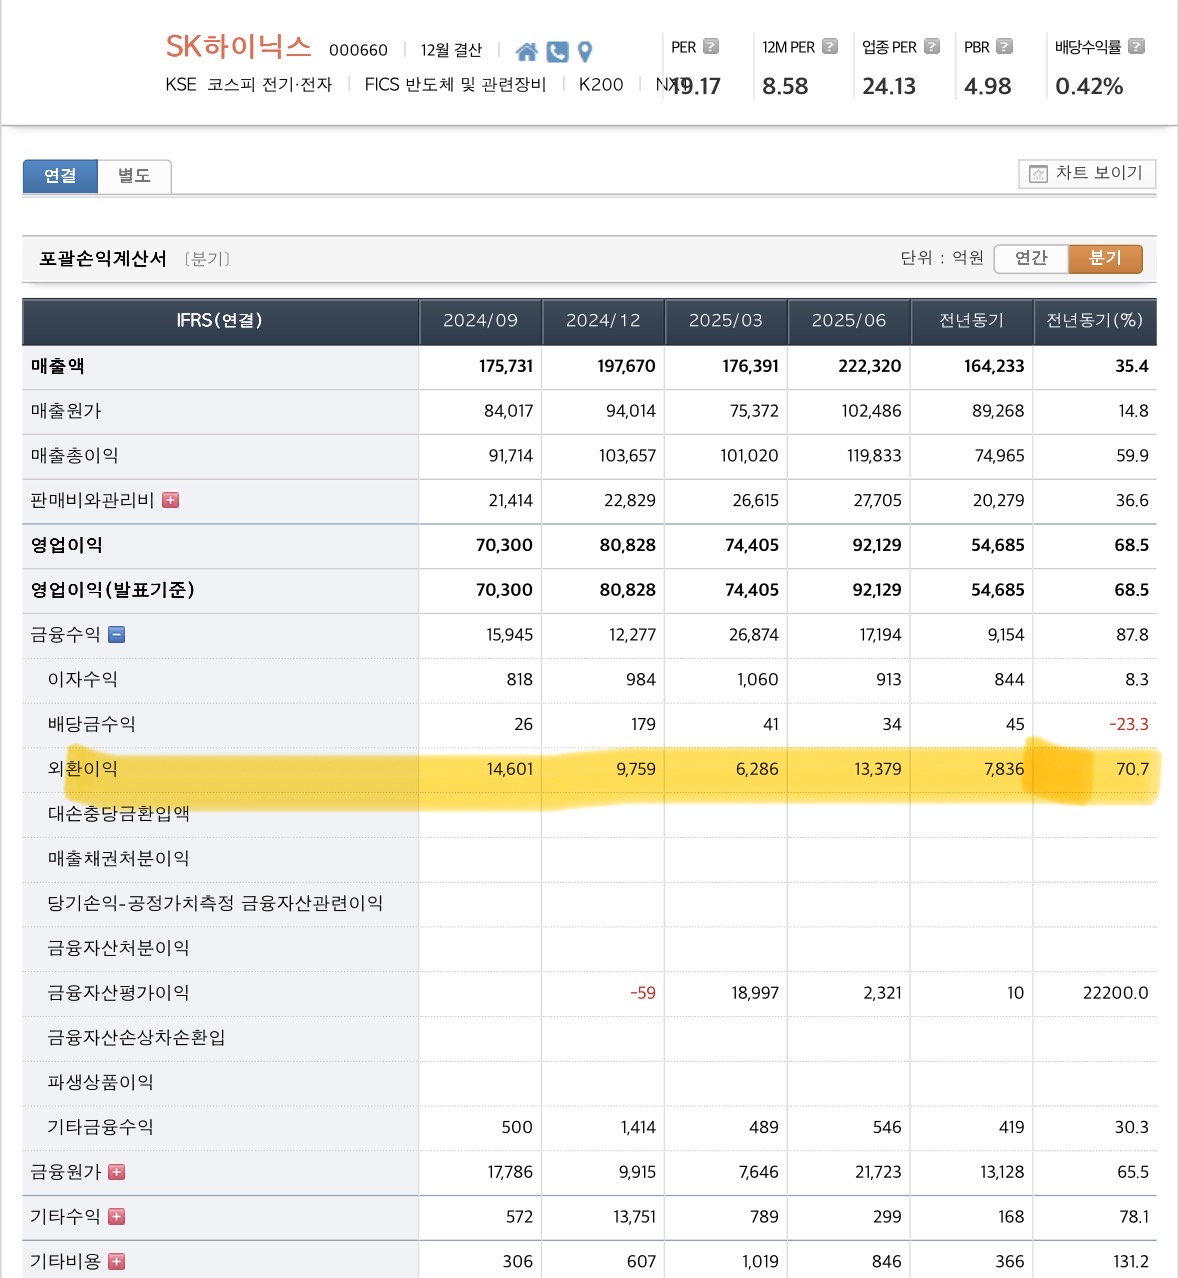Click the SK하이닉스 company name
The width and height of the screenshot is (1179, 1278).
pos(238,47)
